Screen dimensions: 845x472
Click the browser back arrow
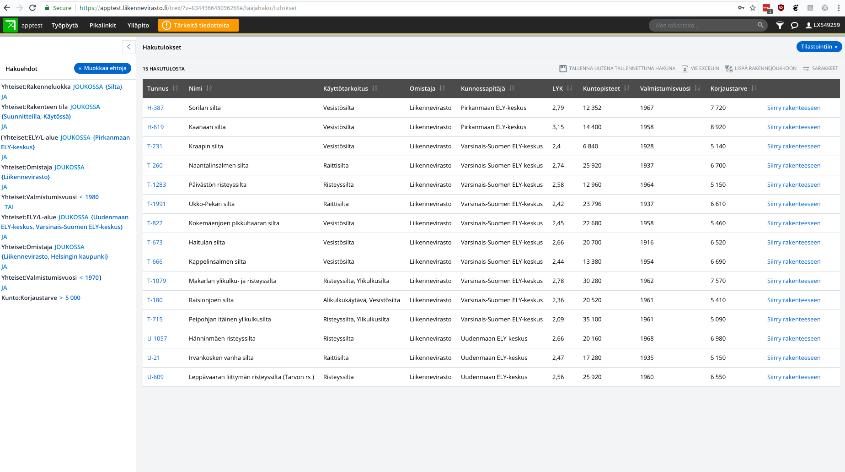click(x=6, y=8)
